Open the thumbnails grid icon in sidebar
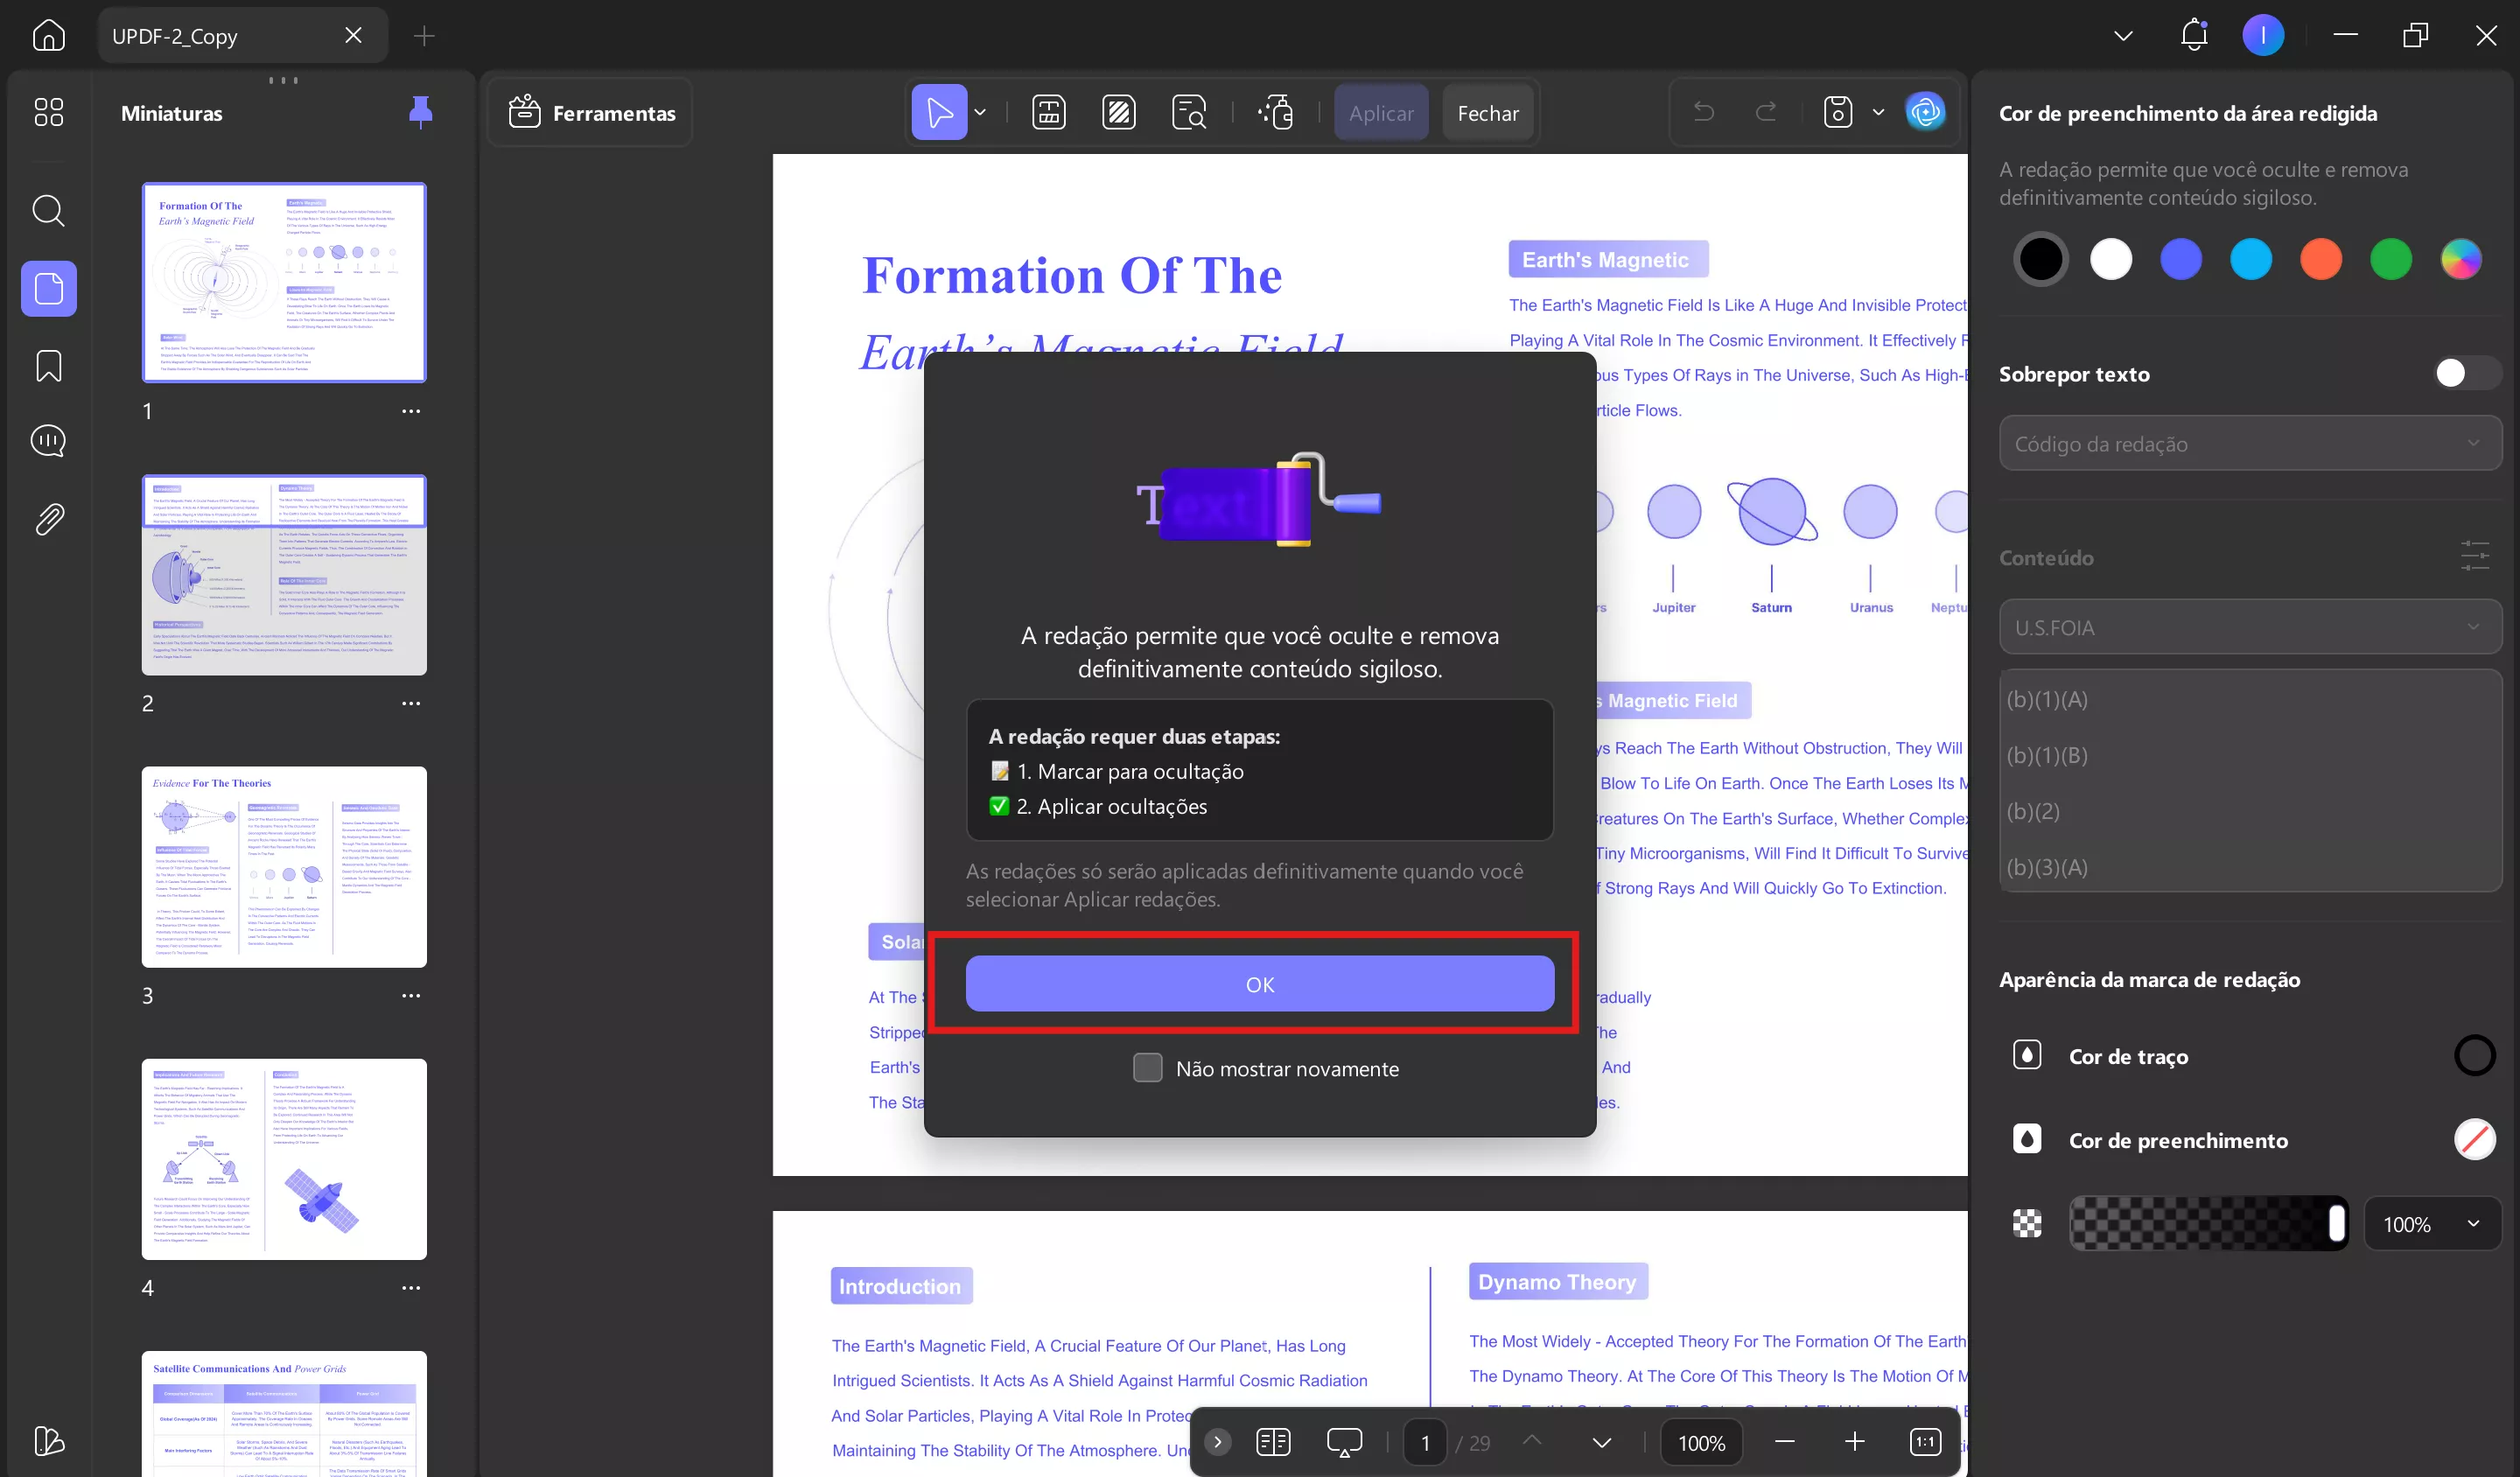2520x1477 pixels. point(48,112)
